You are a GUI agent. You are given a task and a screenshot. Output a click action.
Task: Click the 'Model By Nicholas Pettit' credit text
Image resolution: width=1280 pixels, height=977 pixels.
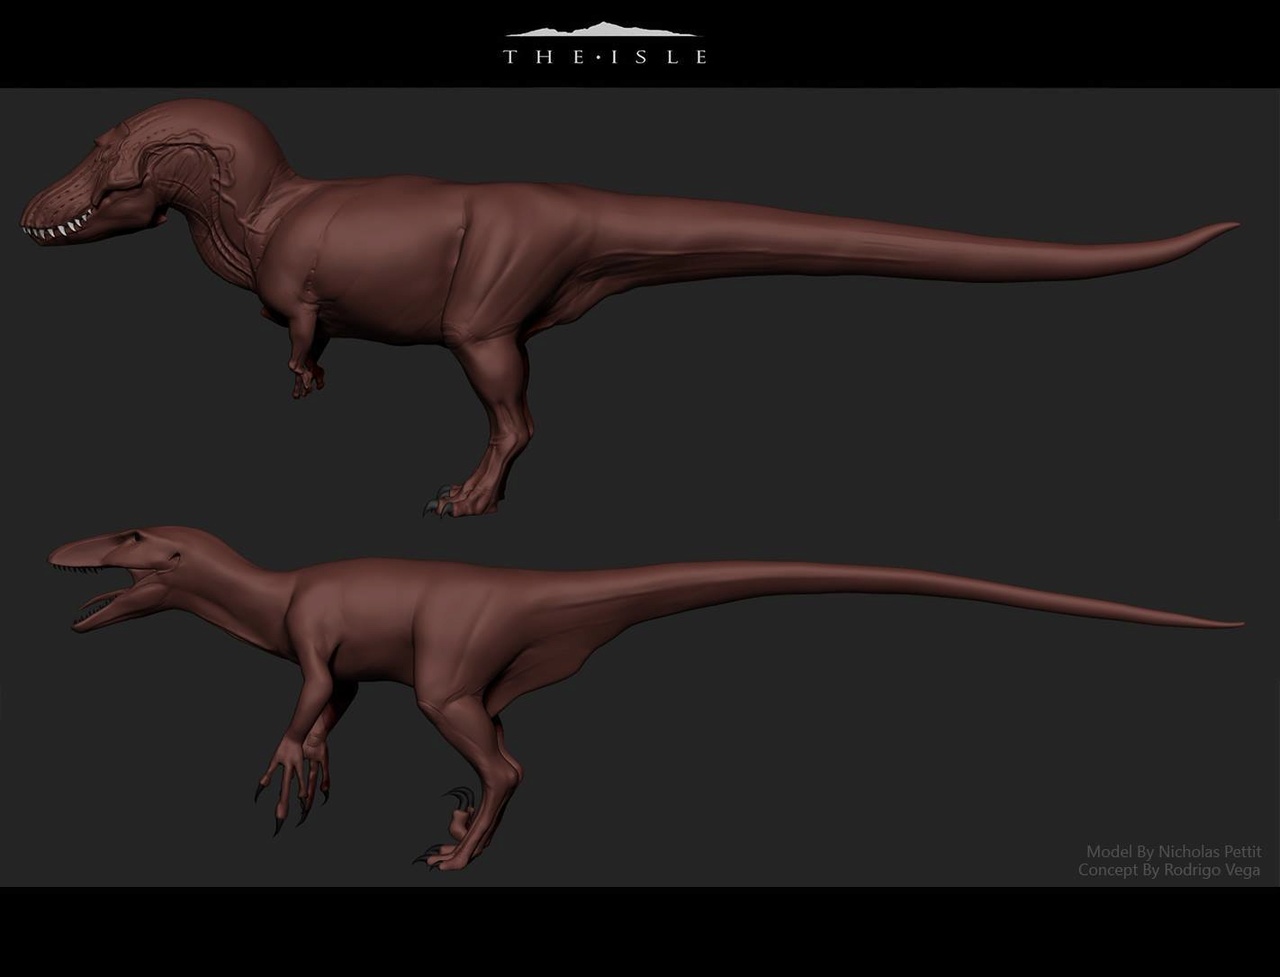1173,852
